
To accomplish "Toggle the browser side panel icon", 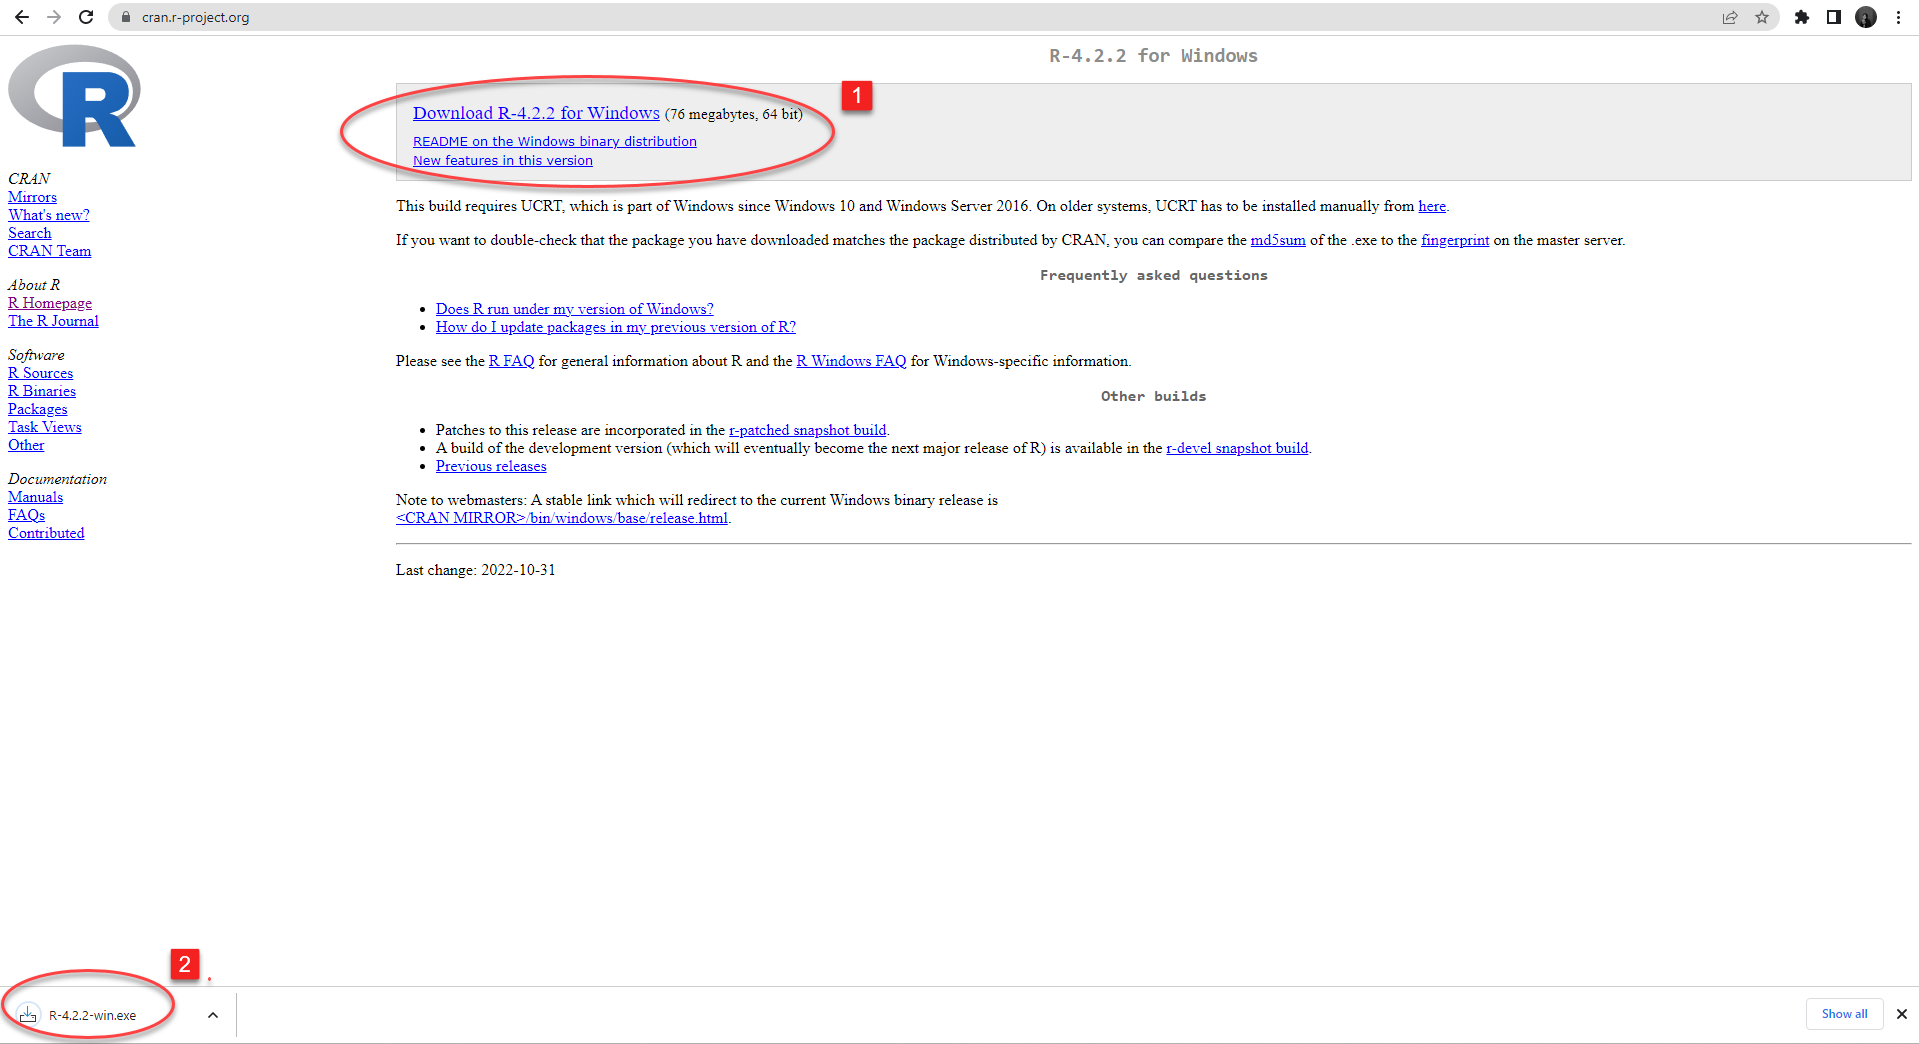I will 1834,17.
